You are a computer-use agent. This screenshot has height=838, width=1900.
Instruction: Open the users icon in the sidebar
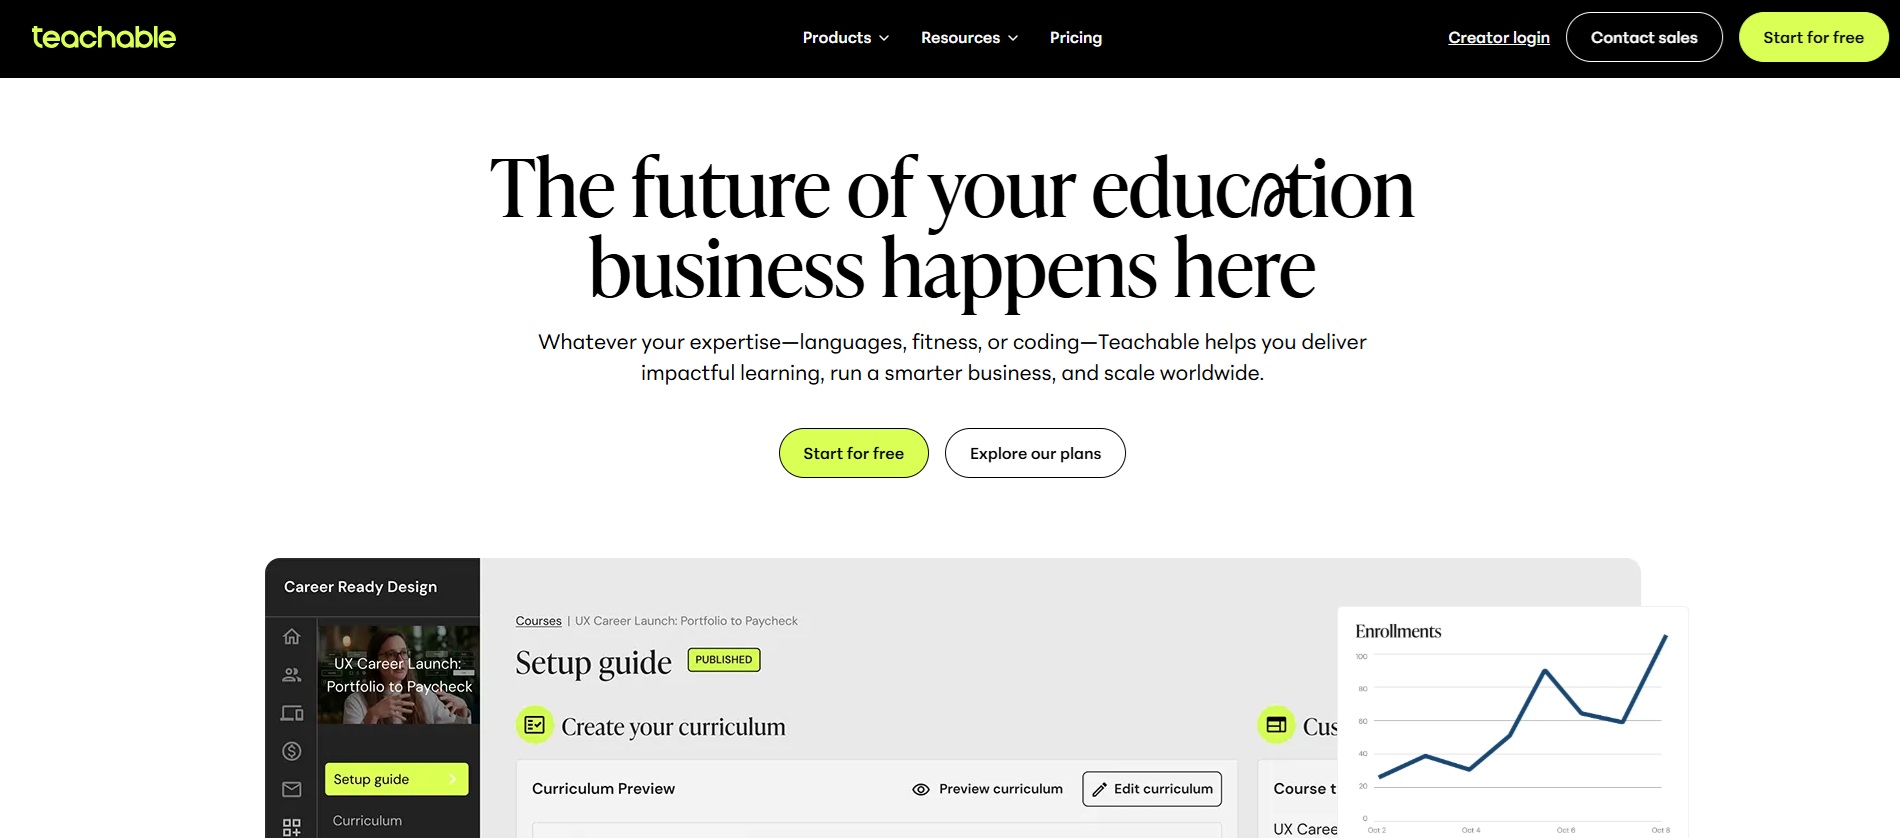click(291, 675)
